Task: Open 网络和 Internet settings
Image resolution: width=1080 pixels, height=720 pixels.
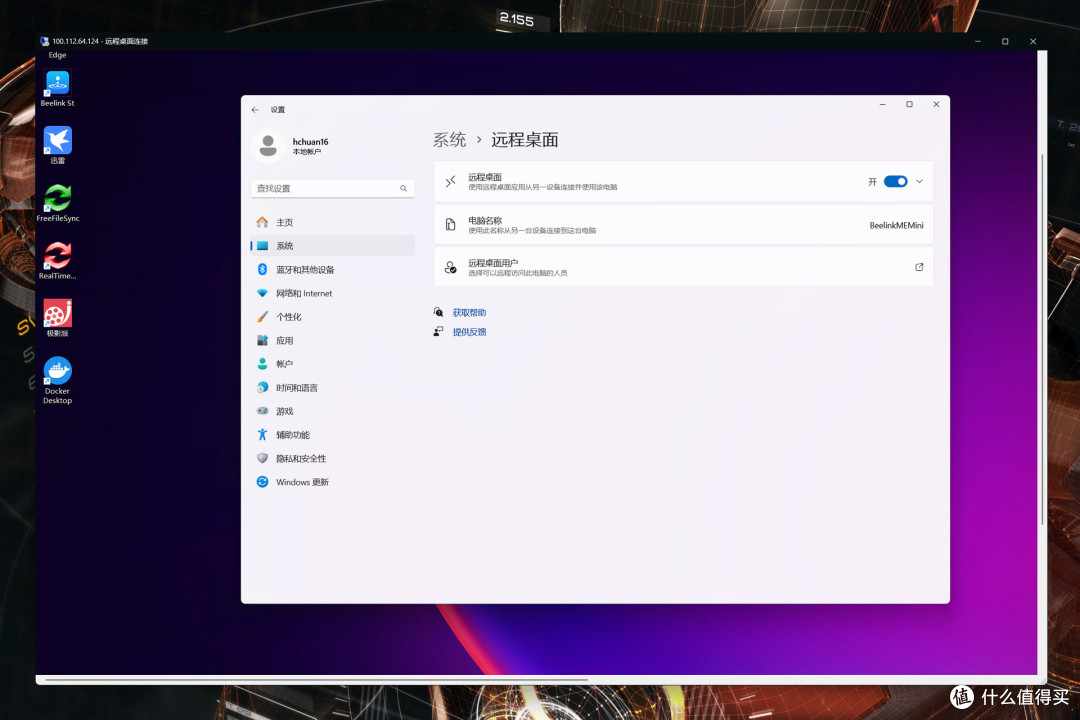Action: click(x=333, y=293)
